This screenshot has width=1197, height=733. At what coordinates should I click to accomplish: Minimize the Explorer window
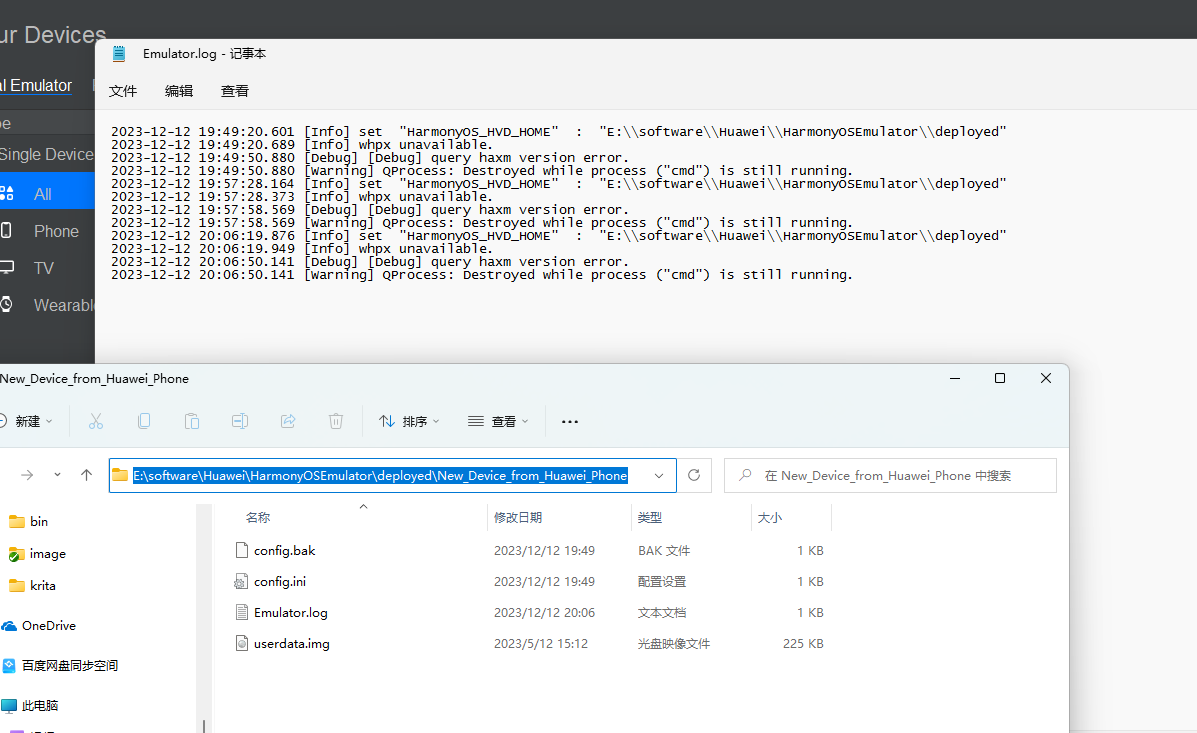955,379
